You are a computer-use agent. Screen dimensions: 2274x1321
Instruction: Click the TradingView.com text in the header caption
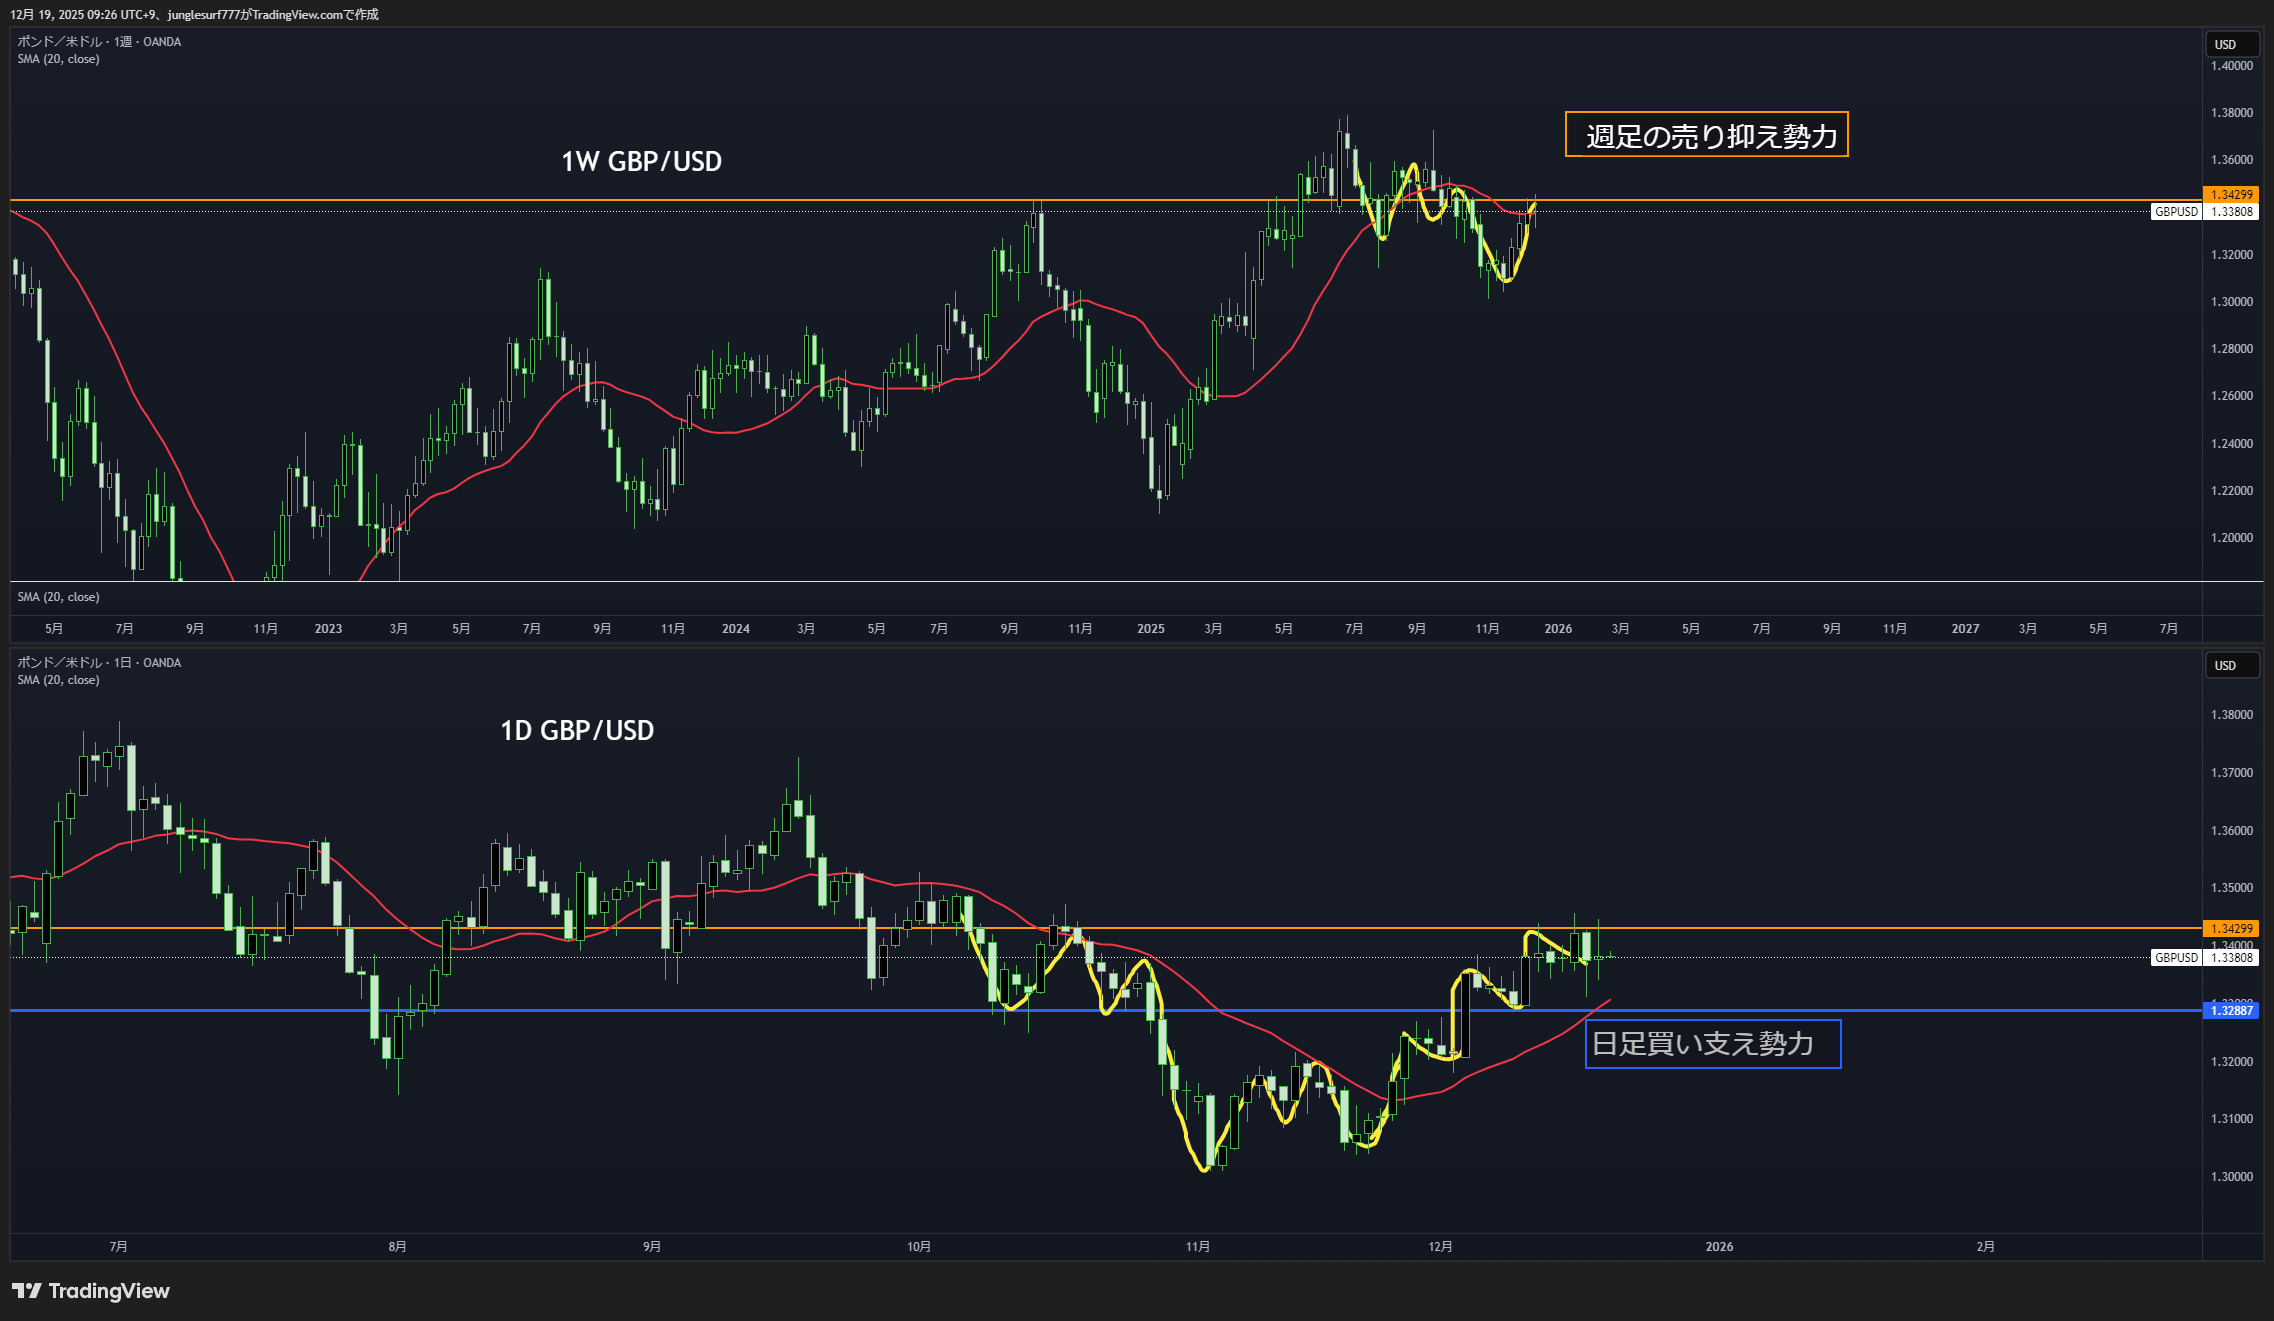tap(297, 15)
